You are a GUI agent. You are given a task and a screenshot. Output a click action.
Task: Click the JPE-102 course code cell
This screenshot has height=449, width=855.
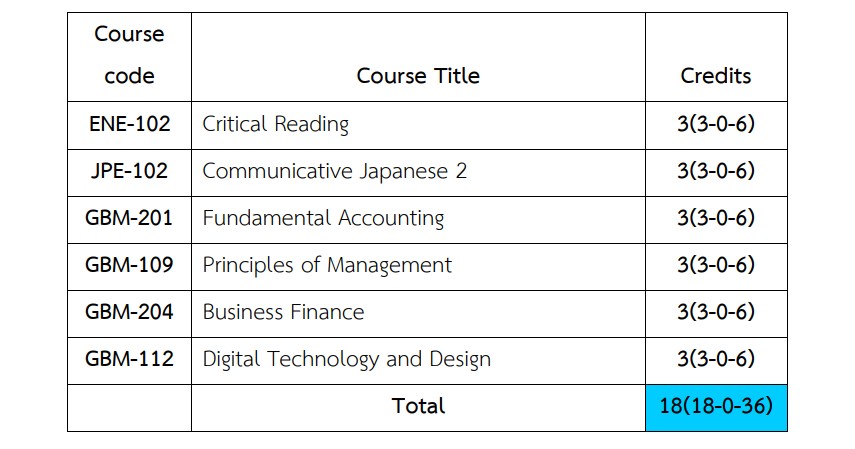coord(129,171)
